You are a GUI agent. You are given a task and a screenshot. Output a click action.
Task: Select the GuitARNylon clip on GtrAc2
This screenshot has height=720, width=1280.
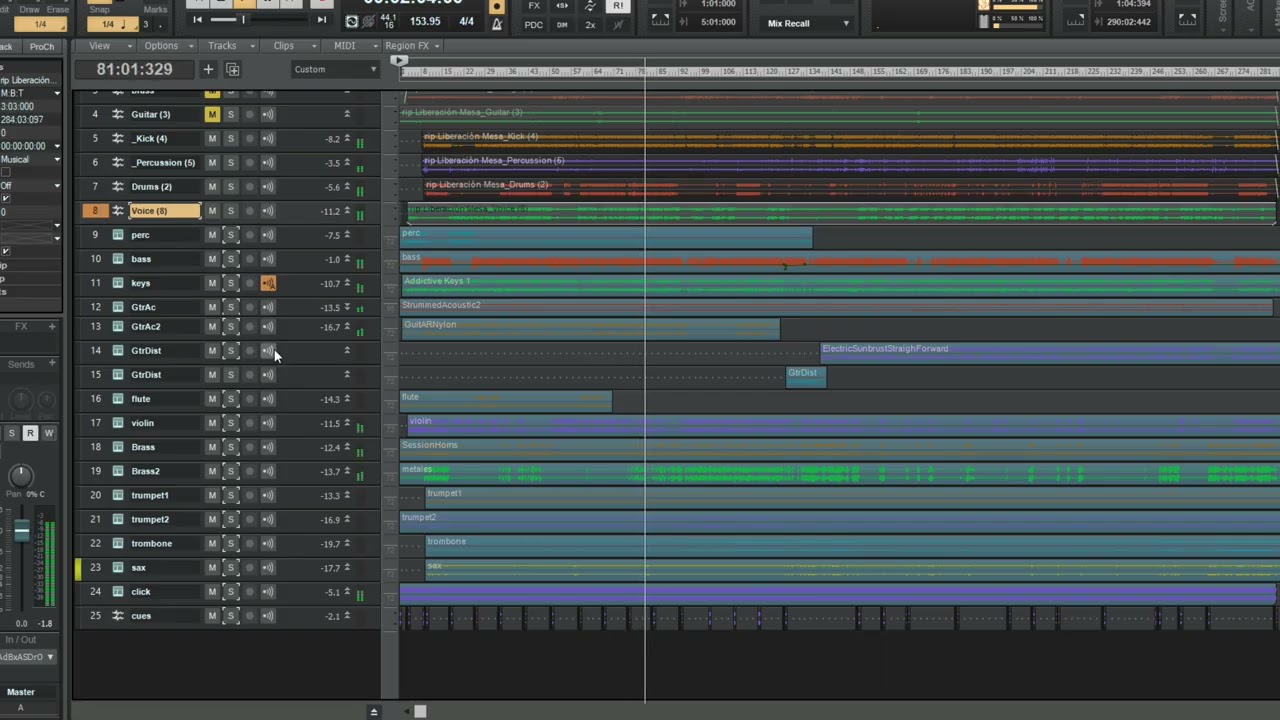click(590, 328)
